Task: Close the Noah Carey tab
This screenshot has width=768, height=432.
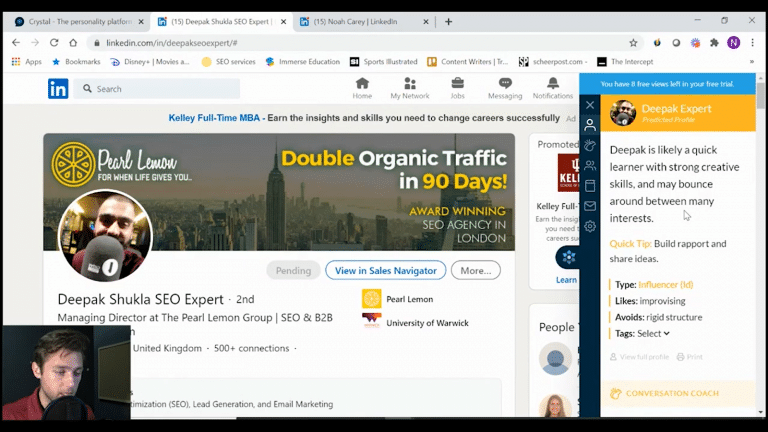Action: pos(426,22)
